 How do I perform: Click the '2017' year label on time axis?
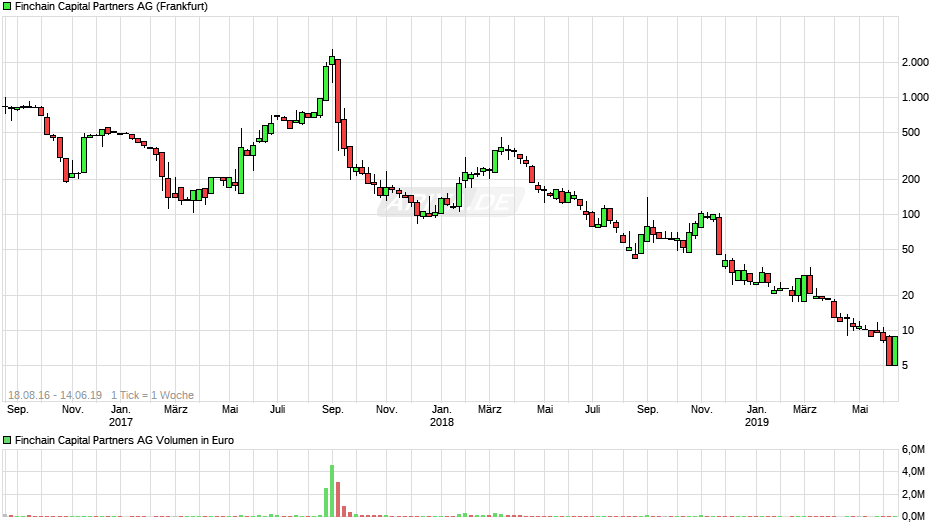pos(120,422)
